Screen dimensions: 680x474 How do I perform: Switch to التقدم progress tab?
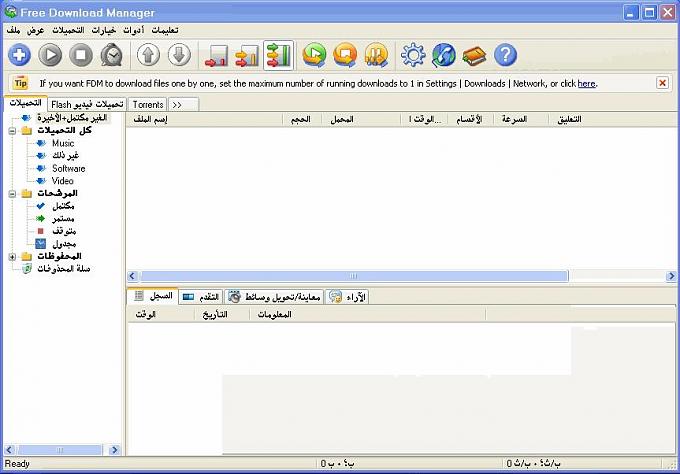coord(201,297)
